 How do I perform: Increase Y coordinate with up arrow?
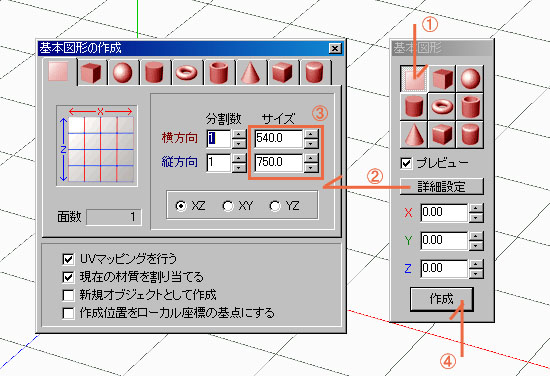point(476,236)
